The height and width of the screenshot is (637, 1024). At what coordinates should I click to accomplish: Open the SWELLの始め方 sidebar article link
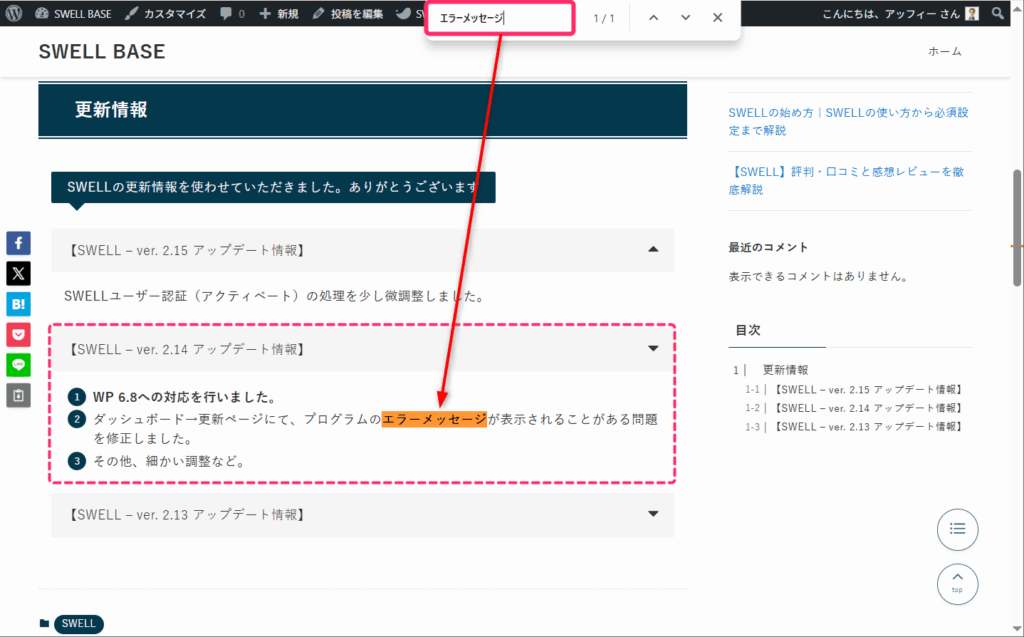pos(848,122)
